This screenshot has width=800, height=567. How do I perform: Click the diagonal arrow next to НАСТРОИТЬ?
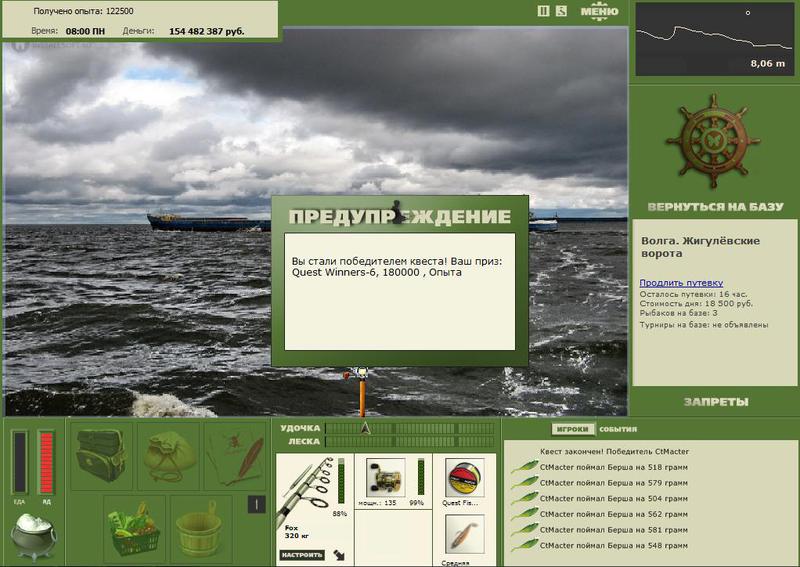pos(339,554)
